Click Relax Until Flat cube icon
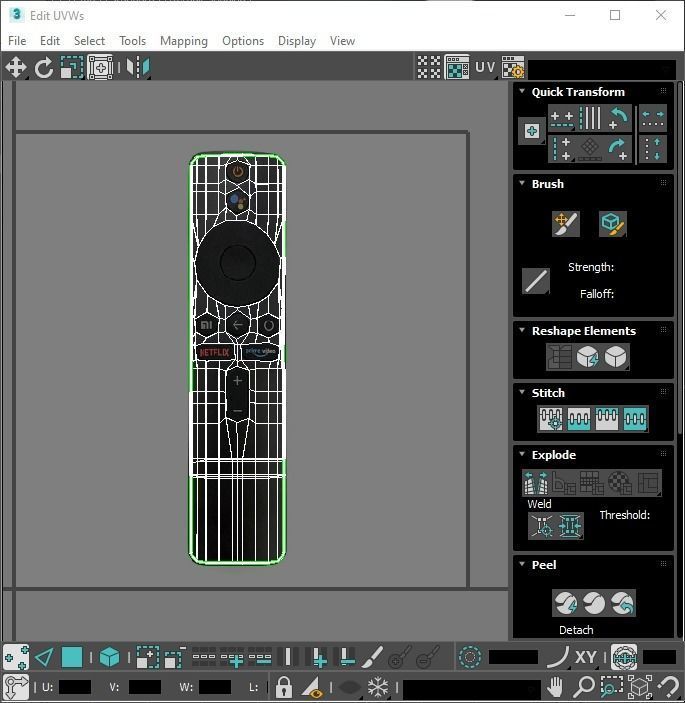 588,357
